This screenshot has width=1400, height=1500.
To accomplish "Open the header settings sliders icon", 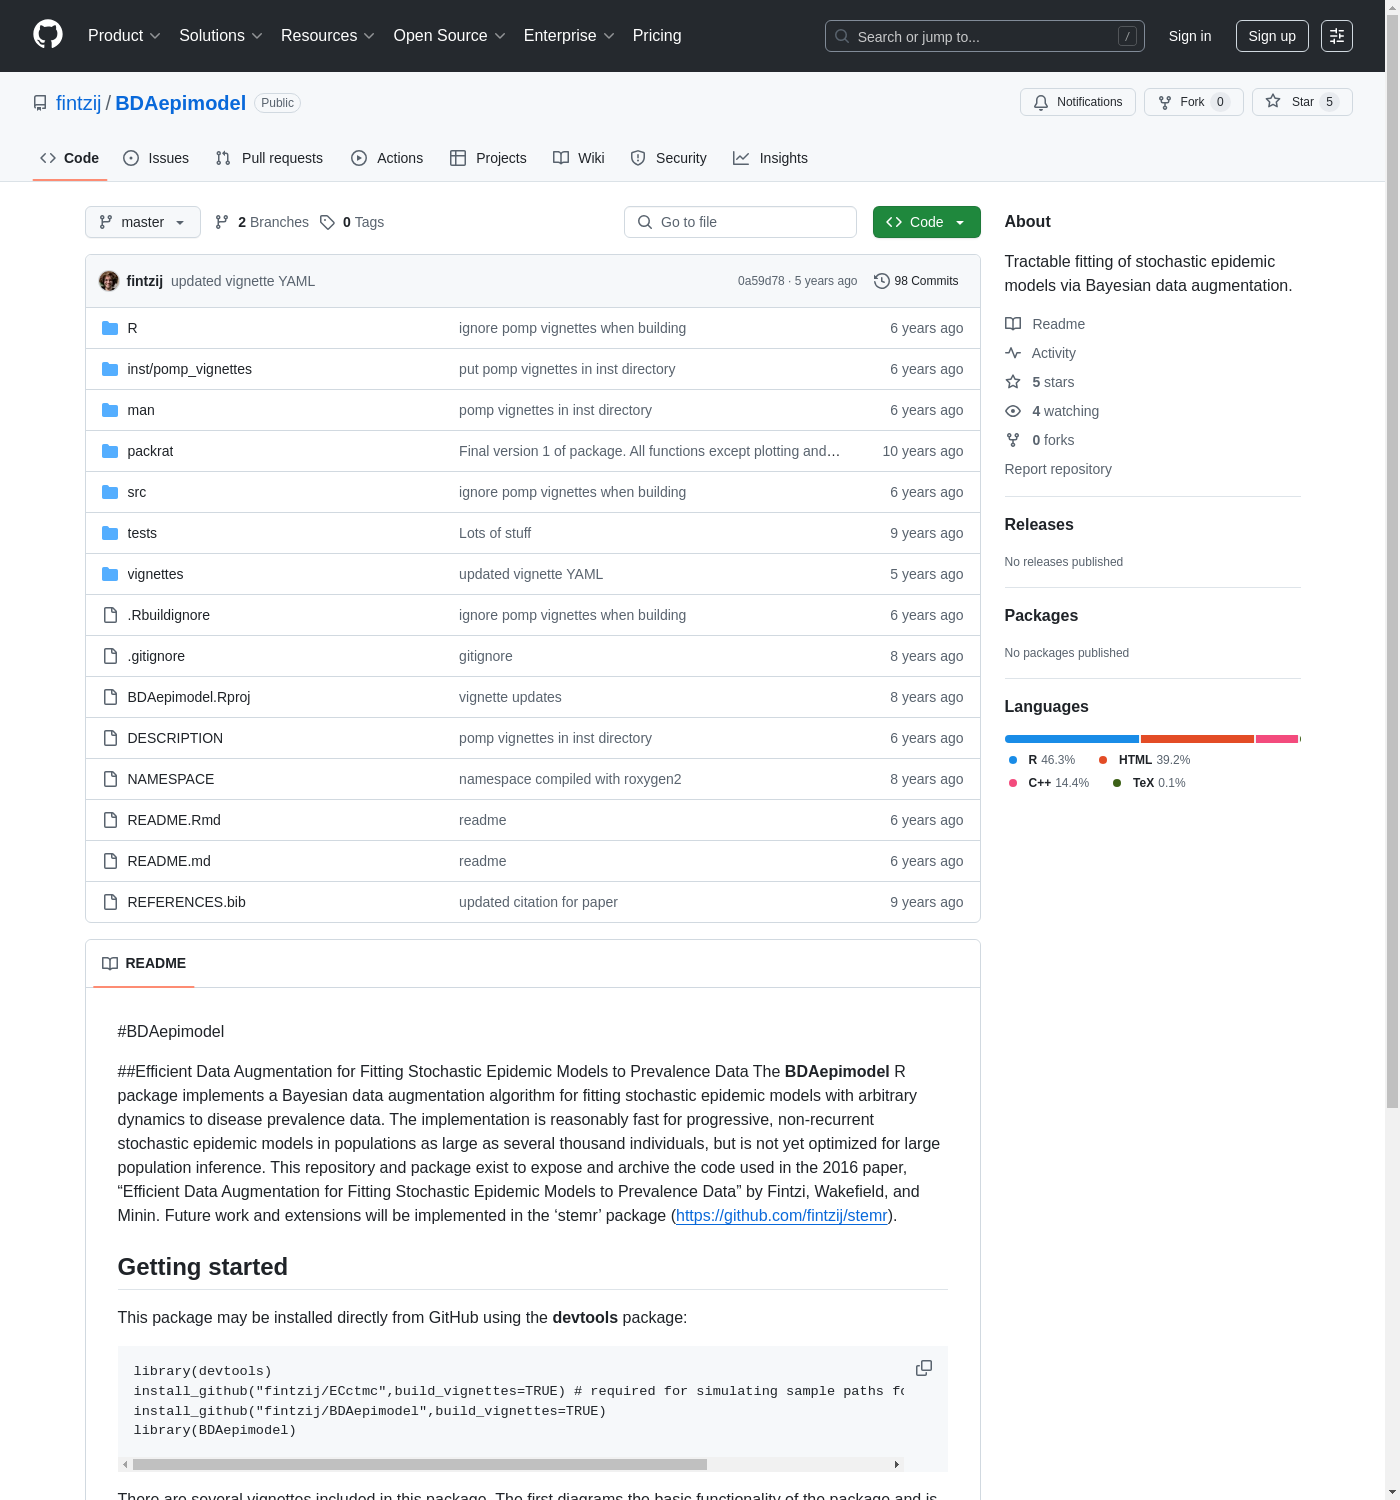I will click(1337, 36).
